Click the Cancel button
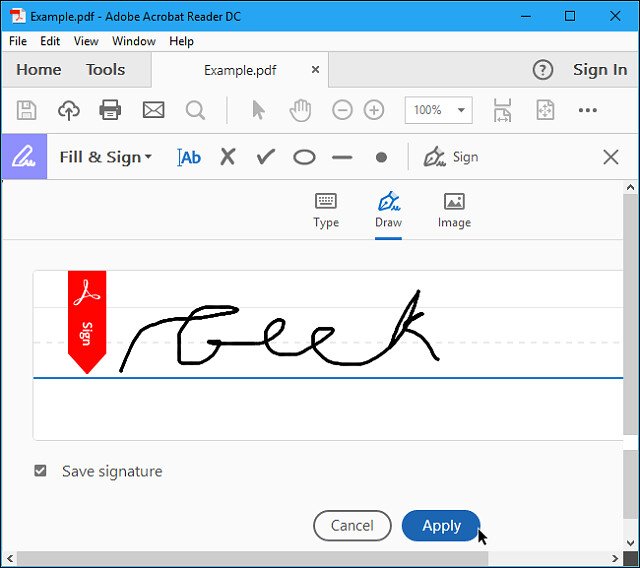This screenshot has height=568, width=640. tap(352, 525)
